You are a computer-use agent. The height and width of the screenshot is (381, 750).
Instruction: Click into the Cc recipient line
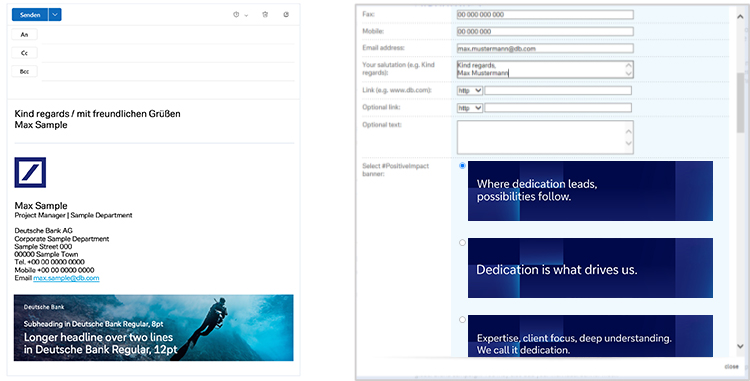(167, 54)
